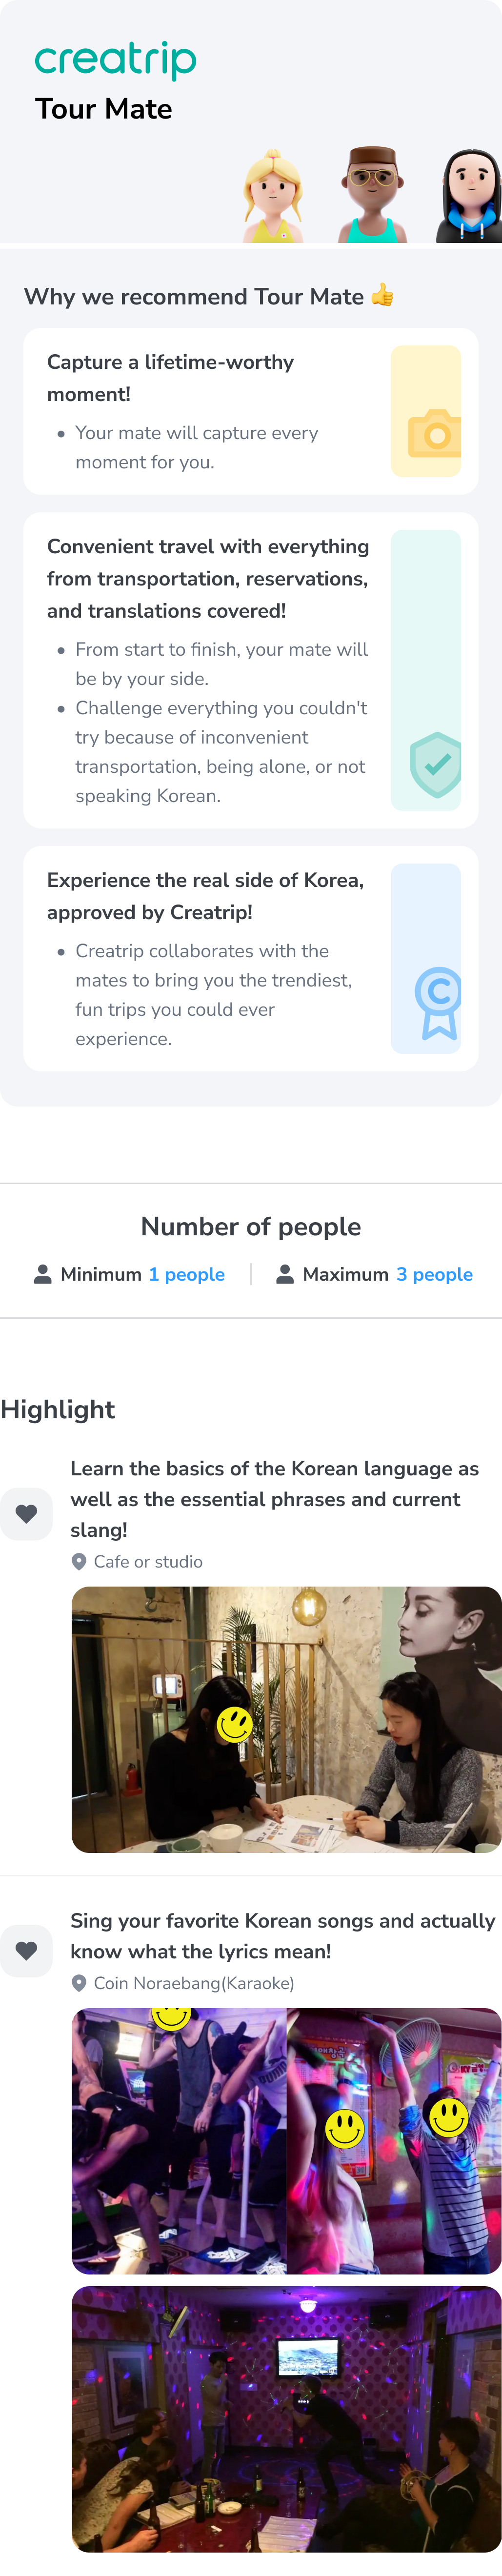This screenshot has width=502, height=2576.
Task: Click the 1 people link
Action: pos(187,1274)
